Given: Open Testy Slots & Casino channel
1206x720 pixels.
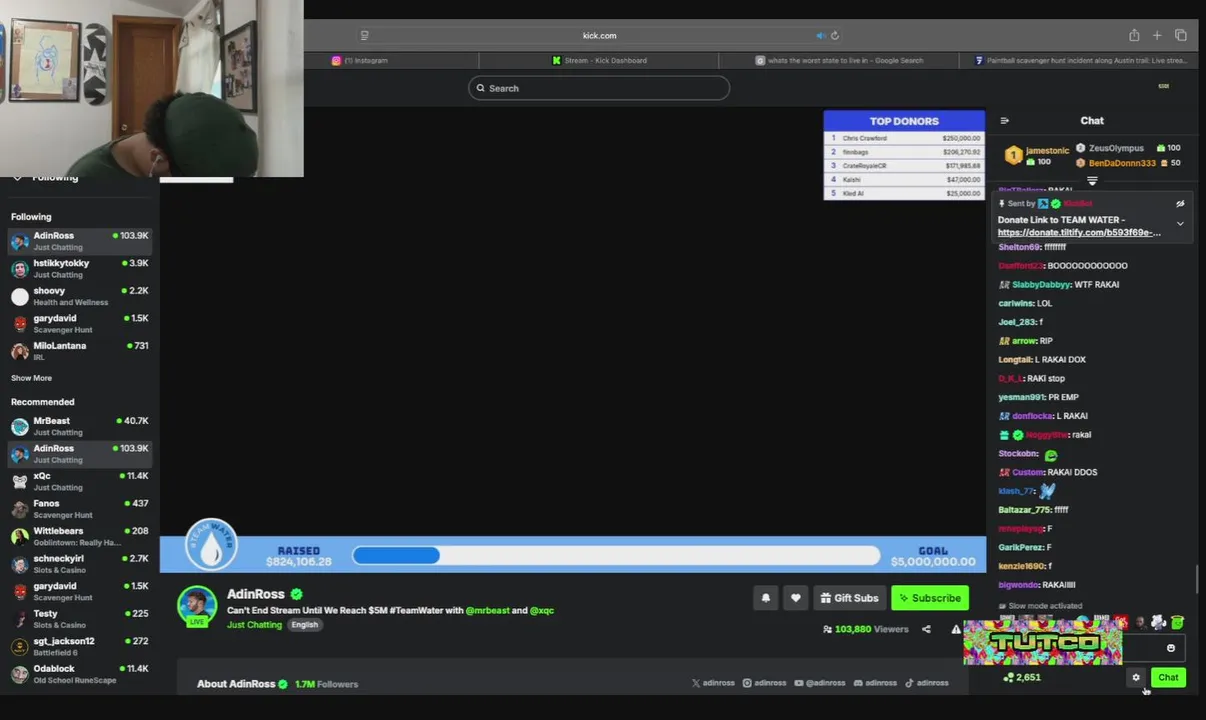Looking at the screenshot, I should pos(80,619).
